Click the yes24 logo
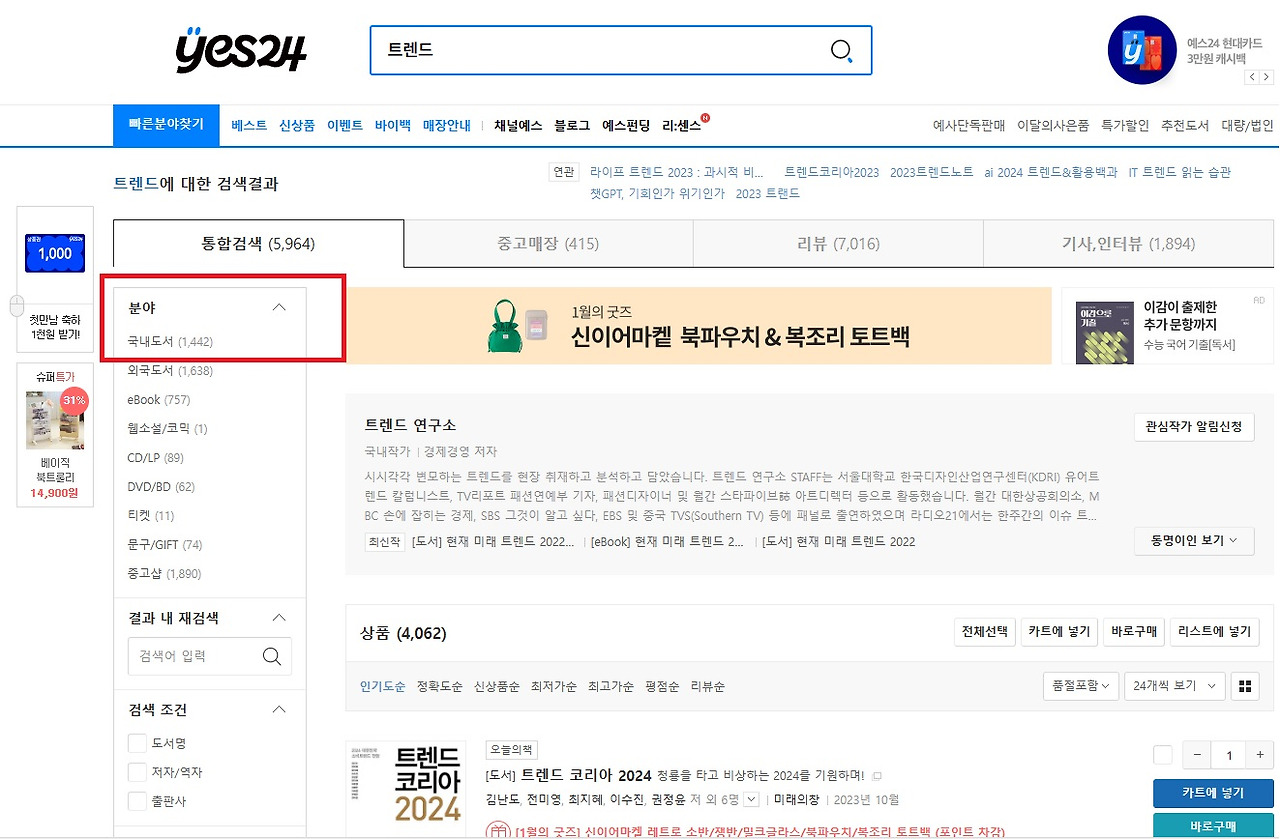Image resolution: width=1280 pixels, height=839 pixels. (x=240, y=50)
